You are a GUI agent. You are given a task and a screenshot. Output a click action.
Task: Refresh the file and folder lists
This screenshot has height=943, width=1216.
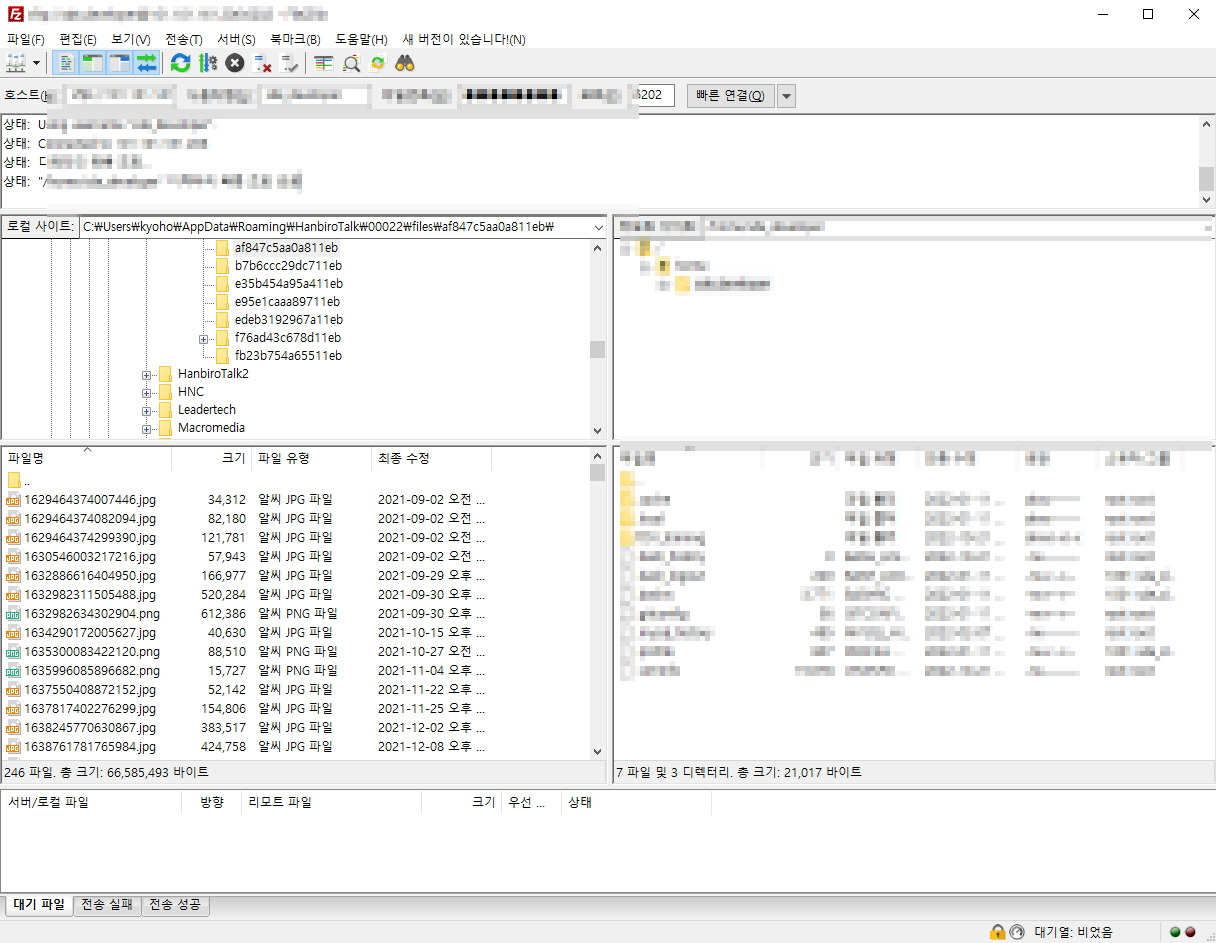(180, 63)
